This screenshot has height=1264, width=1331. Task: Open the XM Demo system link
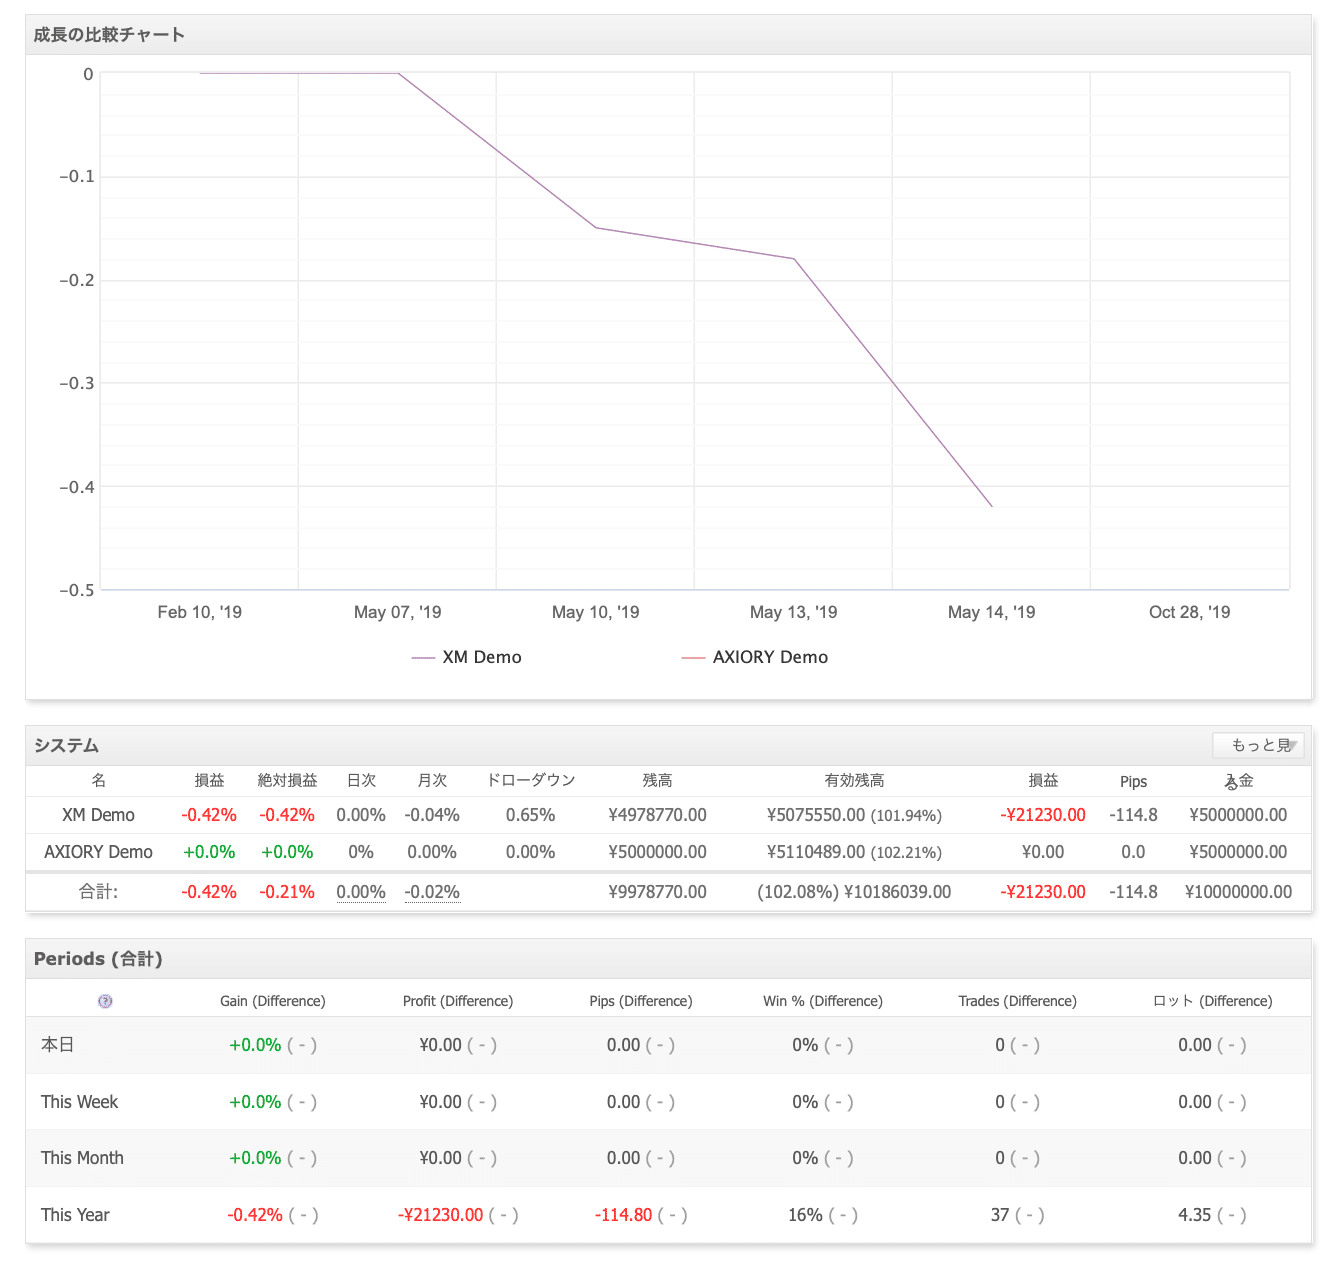click(x=98, y=815)
